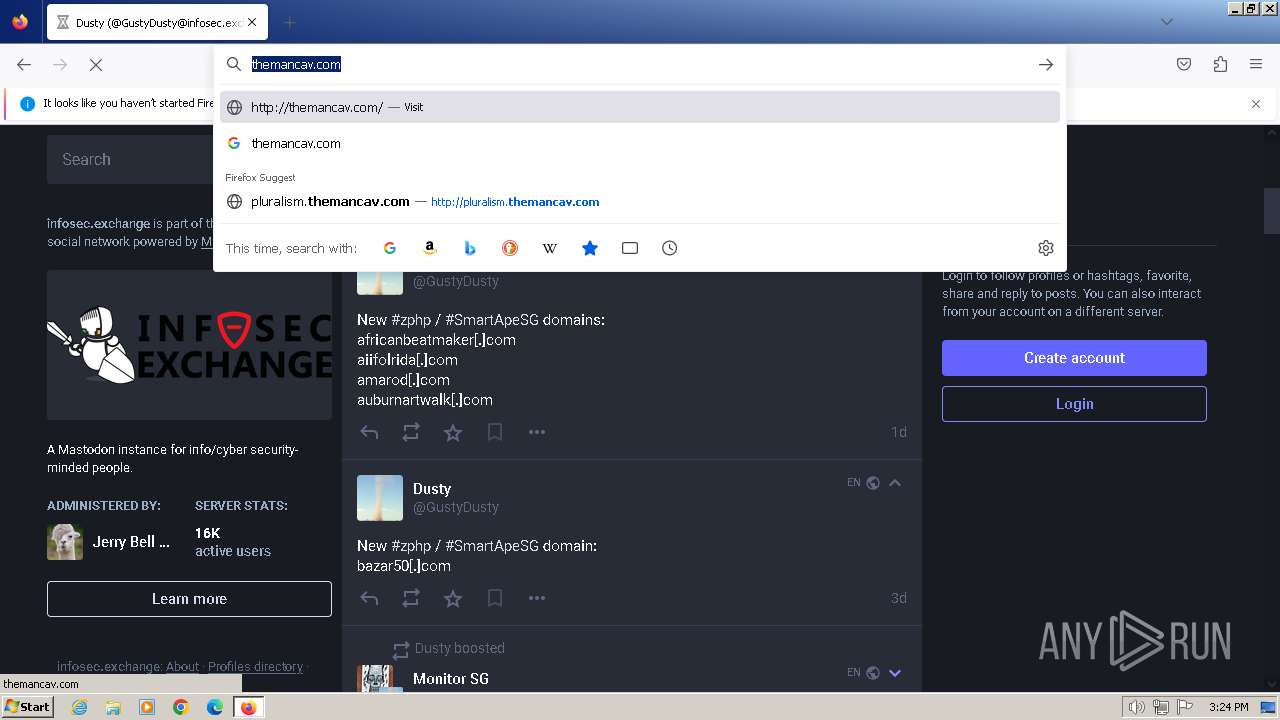Search this time with Wikipedia
This screenshot has height=720, width=1280.
pos(550,248)
